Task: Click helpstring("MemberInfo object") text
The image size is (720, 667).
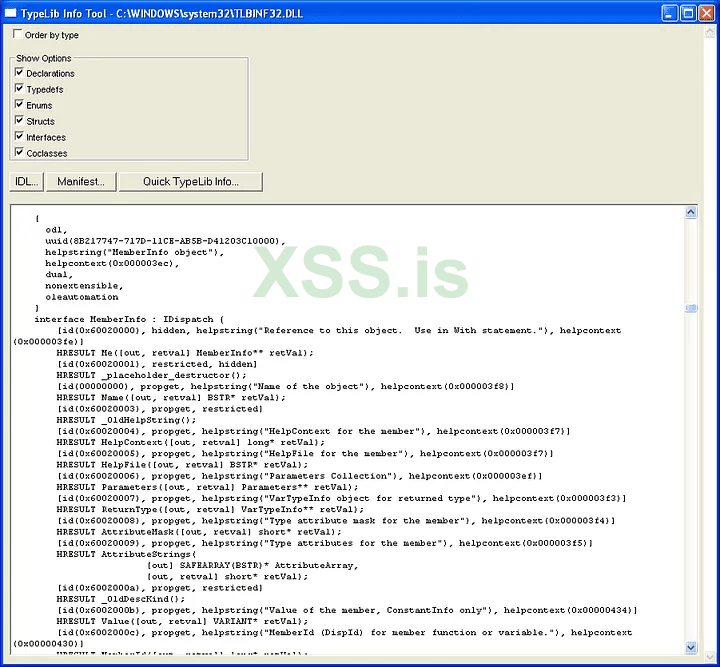Action: pyautogui.click(x=135, y=252)
